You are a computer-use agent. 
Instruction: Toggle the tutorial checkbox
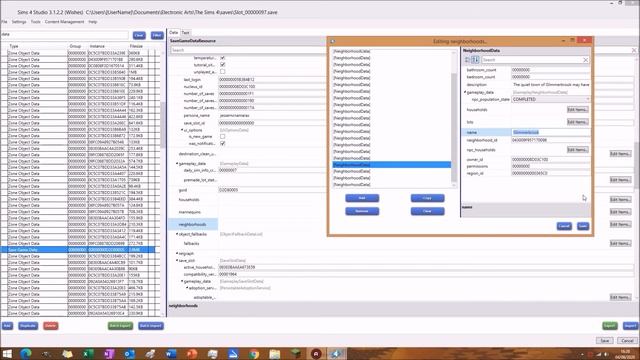click(x=222, y=65)
